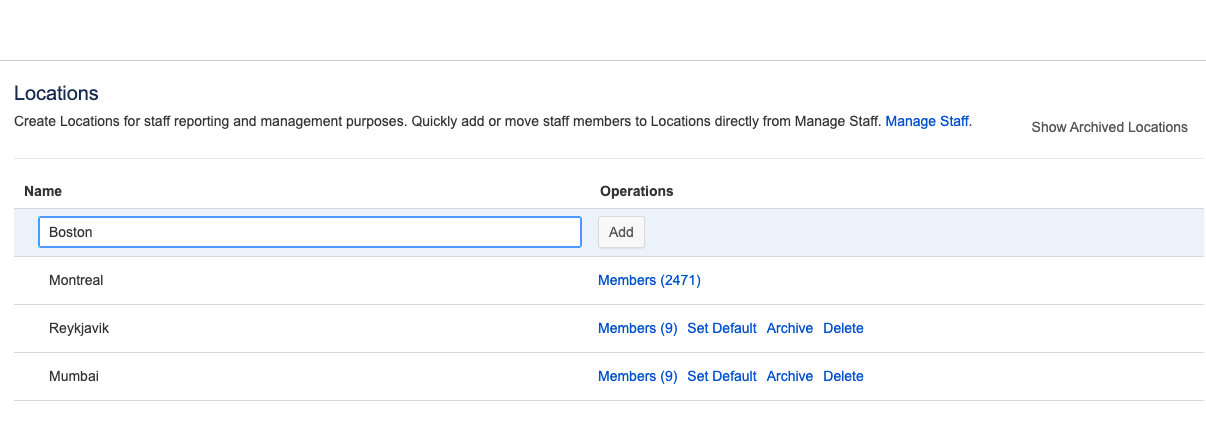The height and width of the screenshot is (440, 1206).
Task: Select the Mumbai location name
Action: (x=74, y=376)
